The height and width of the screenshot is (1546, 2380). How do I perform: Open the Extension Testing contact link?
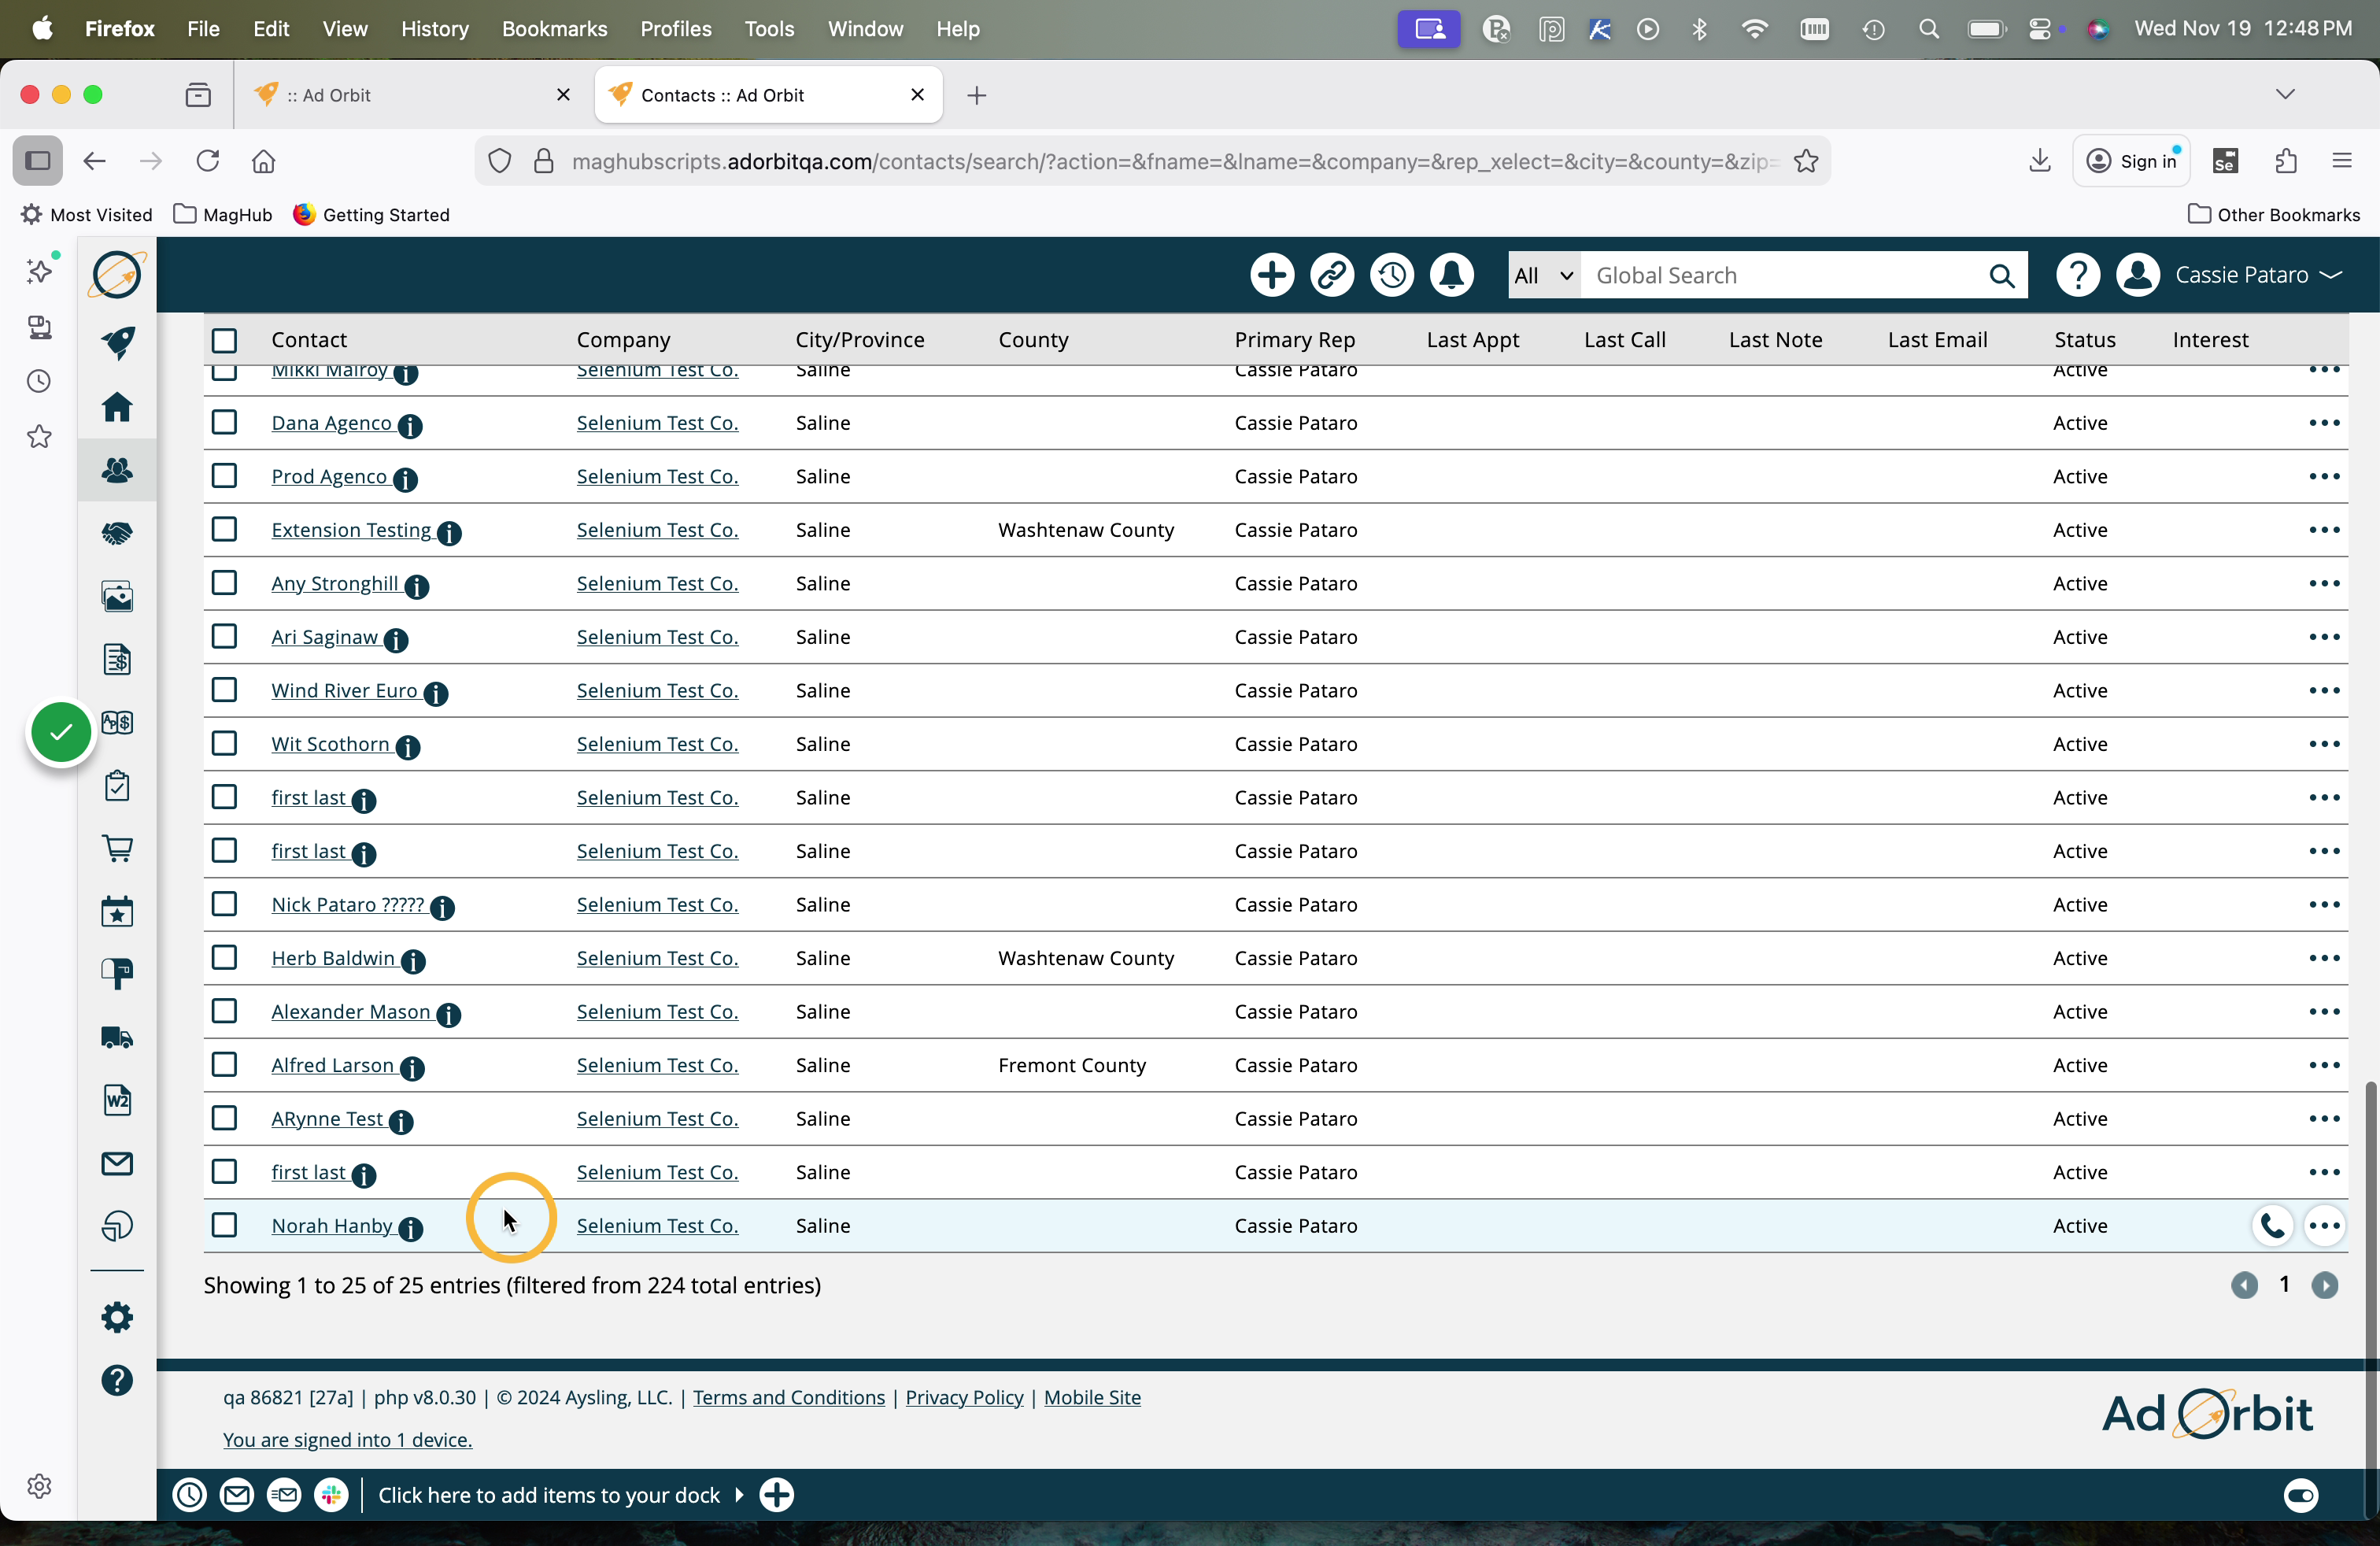351,530
